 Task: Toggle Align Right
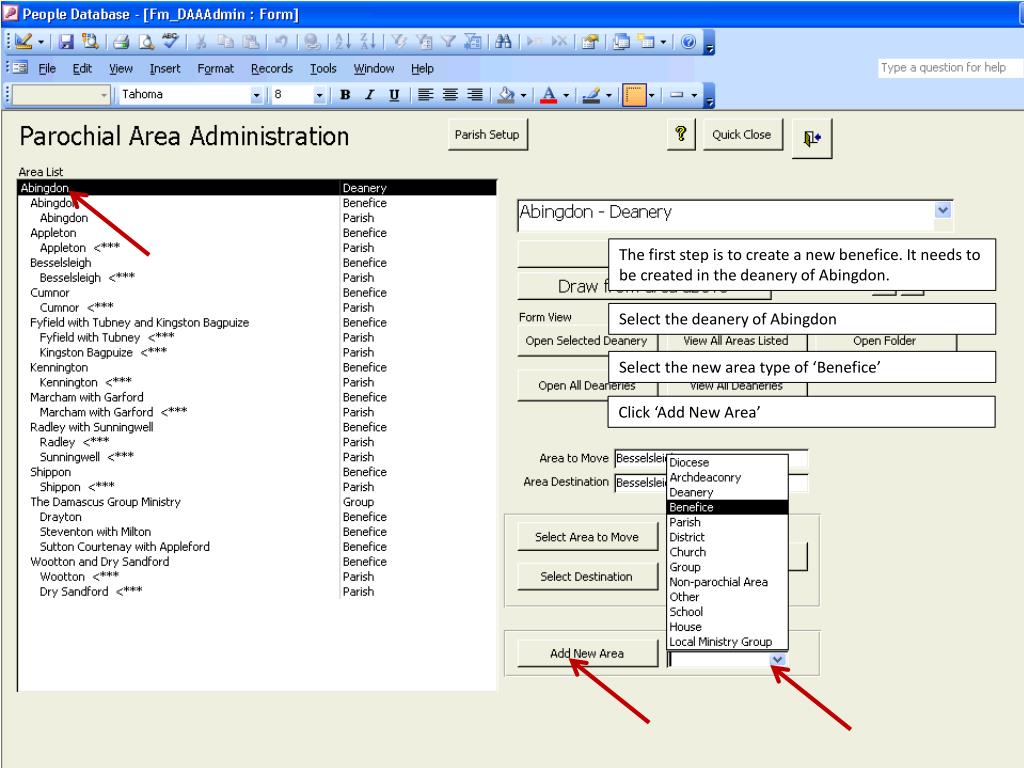click(x=475, y=95)
